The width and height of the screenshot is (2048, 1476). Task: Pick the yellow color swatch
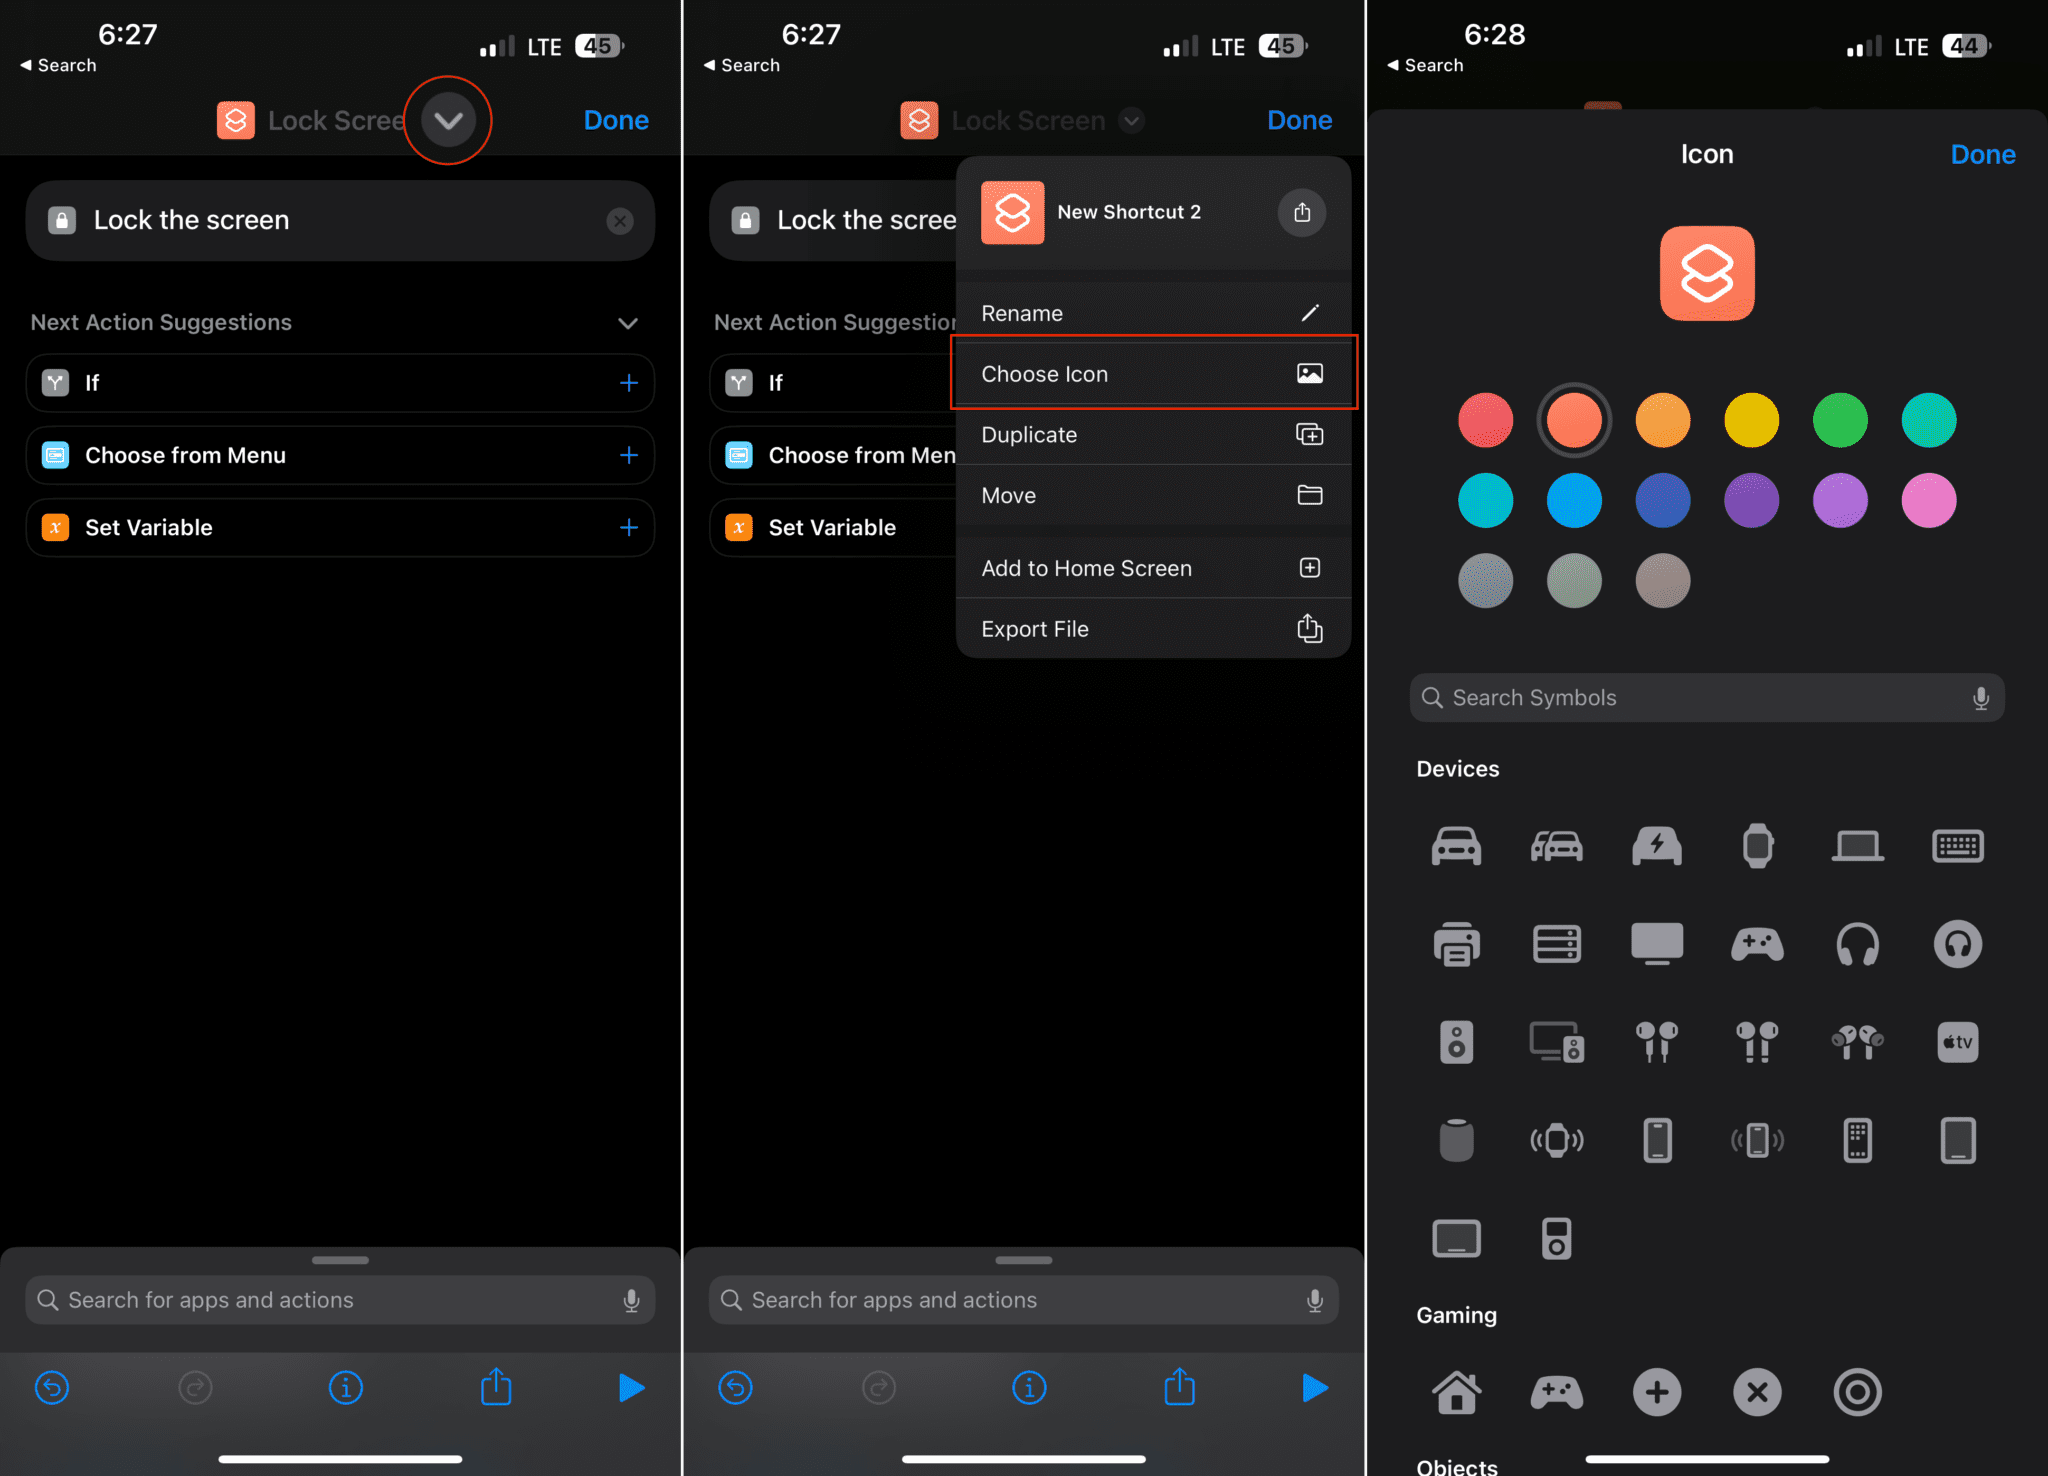[1751, 420]
